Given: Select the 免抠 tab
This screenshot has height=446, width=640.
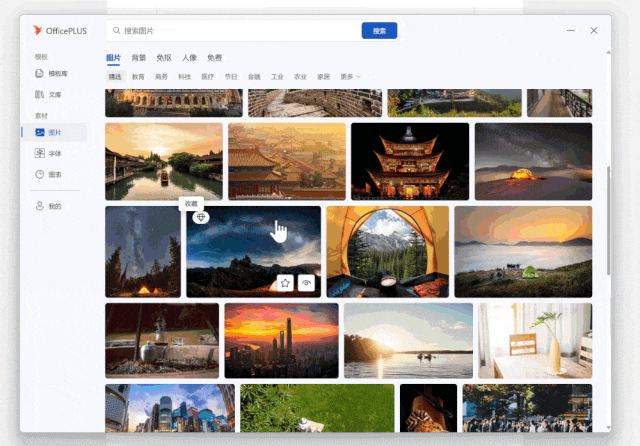Looking at the screenshot, I should pyautogui.click(x=164, y=58).
